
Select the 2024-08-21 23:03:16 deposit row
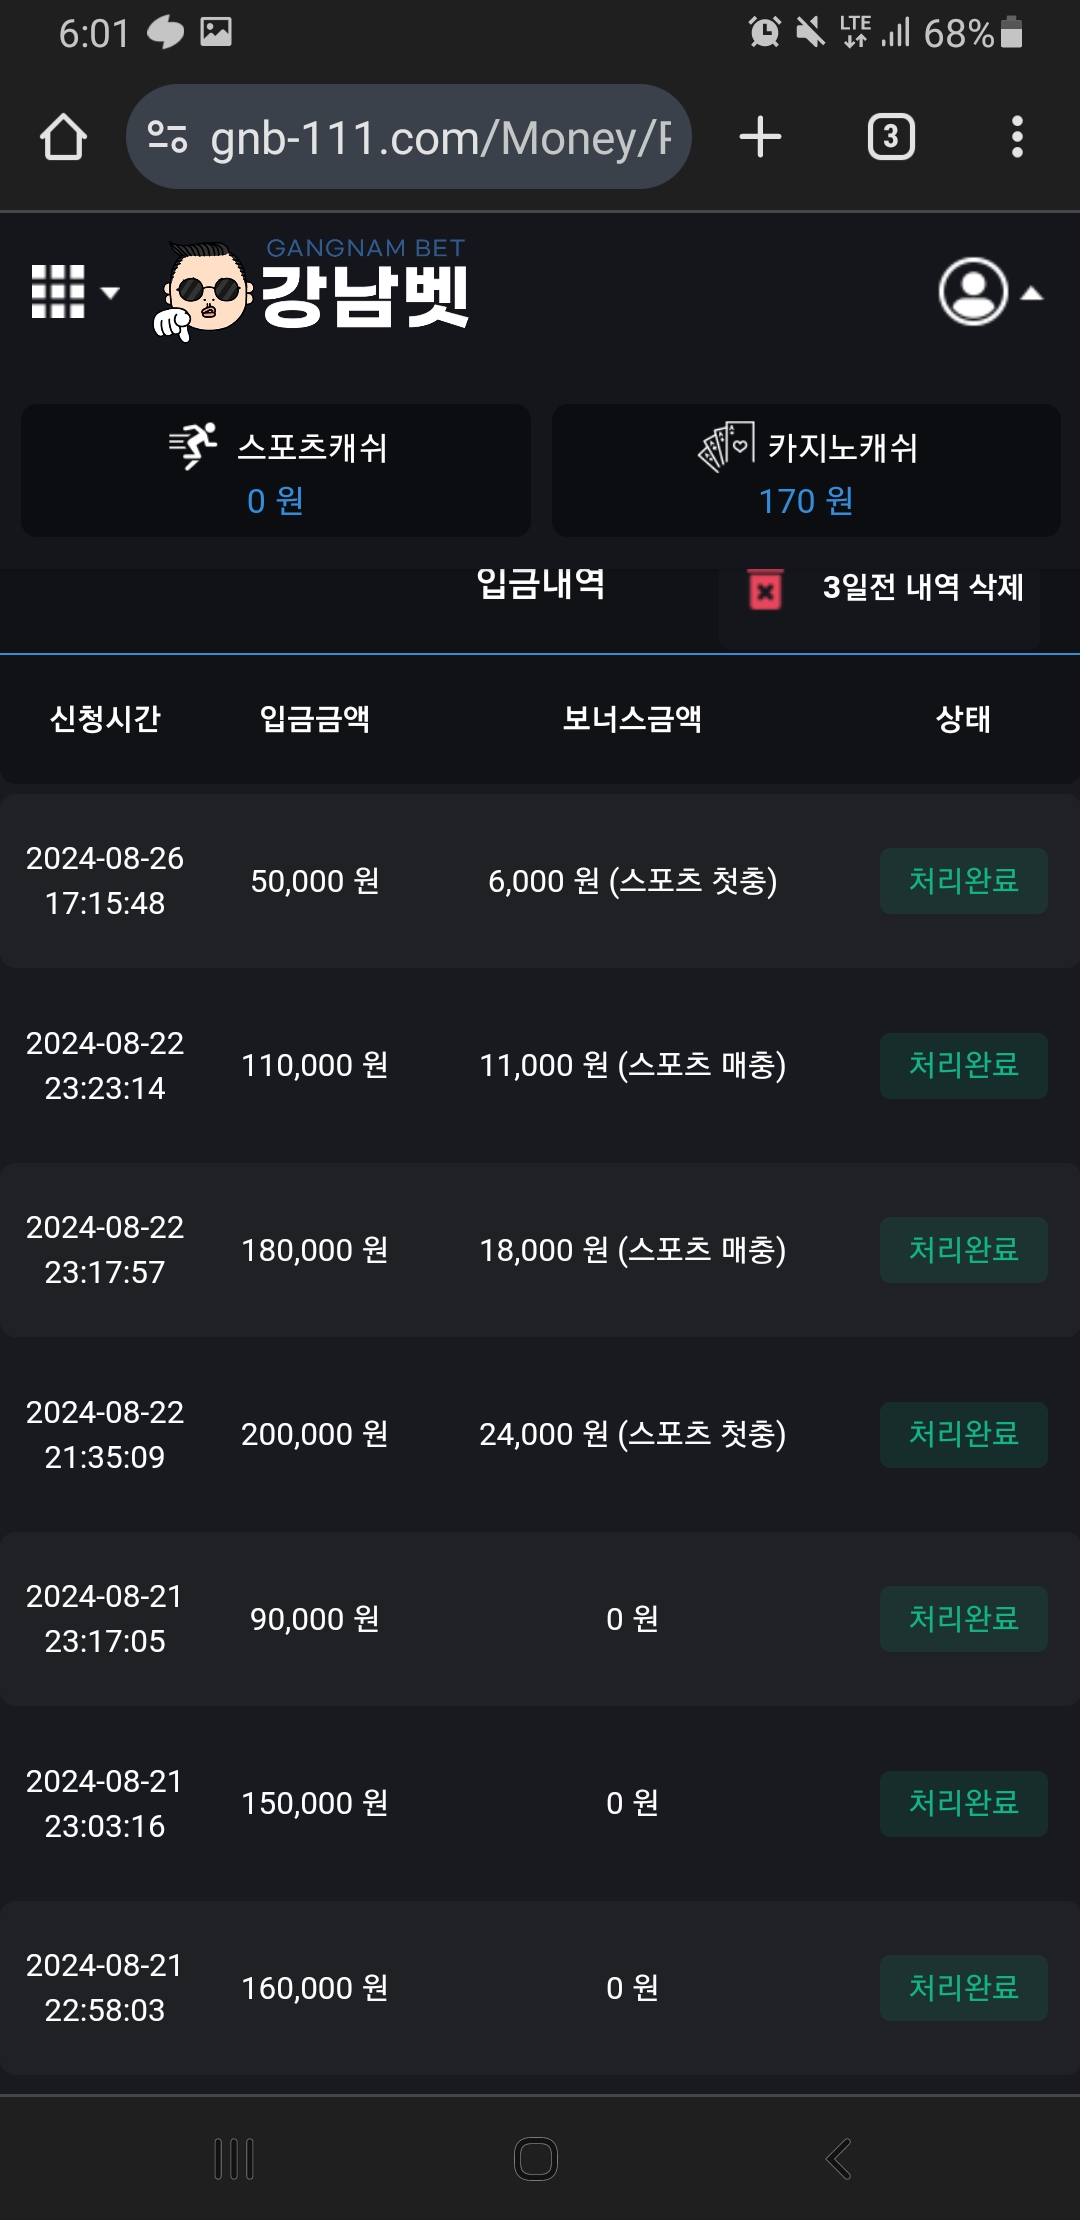coord(540,1803)
